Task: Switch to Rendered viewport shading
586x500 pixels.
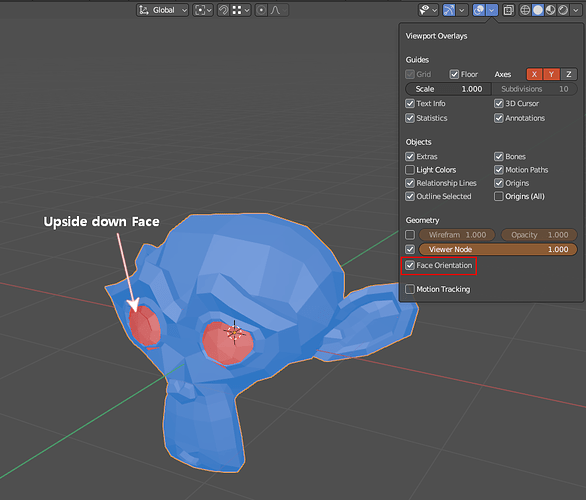Action: click(563, 10)
